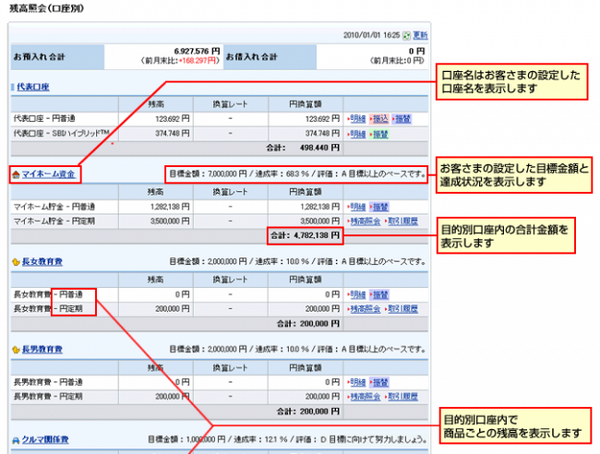Click the お借入れ合計 label

251,57
